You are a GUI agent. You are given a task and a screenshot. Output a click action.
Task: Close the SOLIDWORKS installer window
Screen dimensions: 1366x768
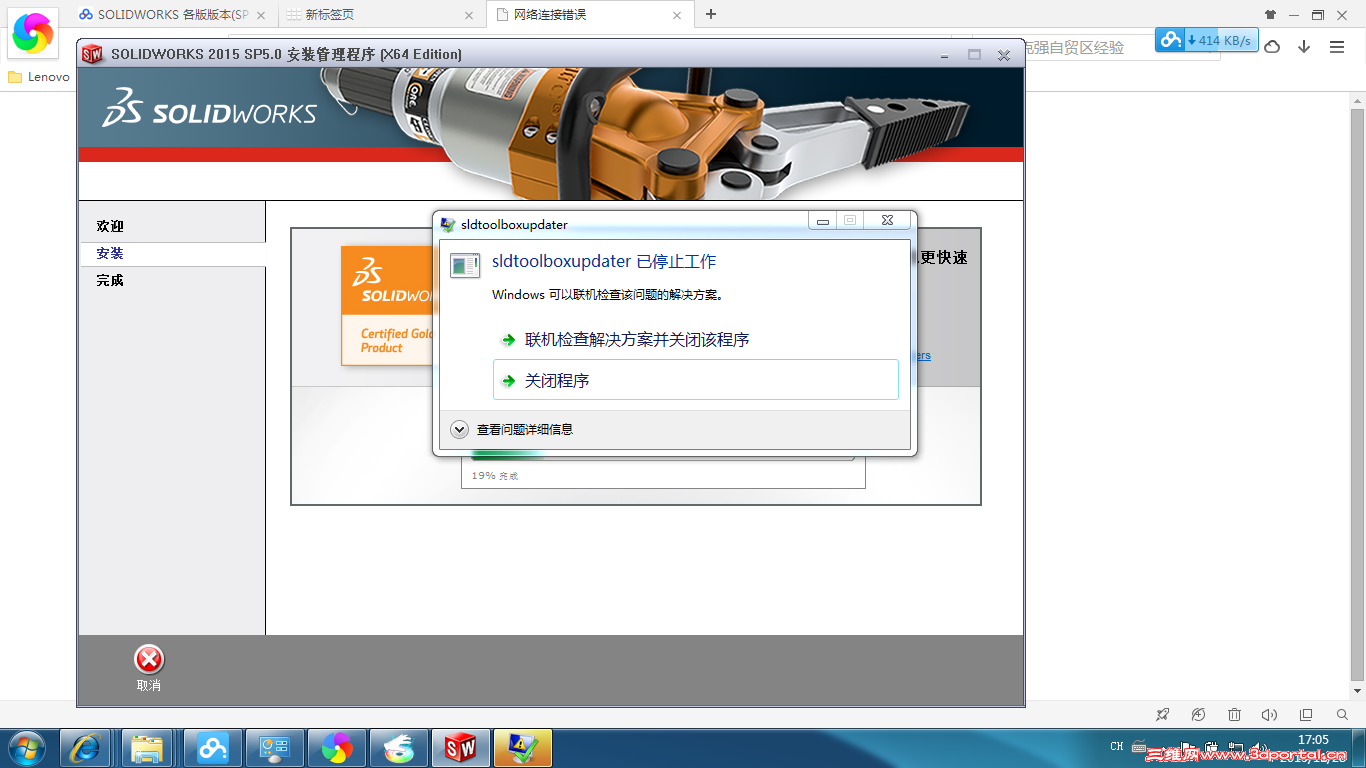pos(1004,55)
